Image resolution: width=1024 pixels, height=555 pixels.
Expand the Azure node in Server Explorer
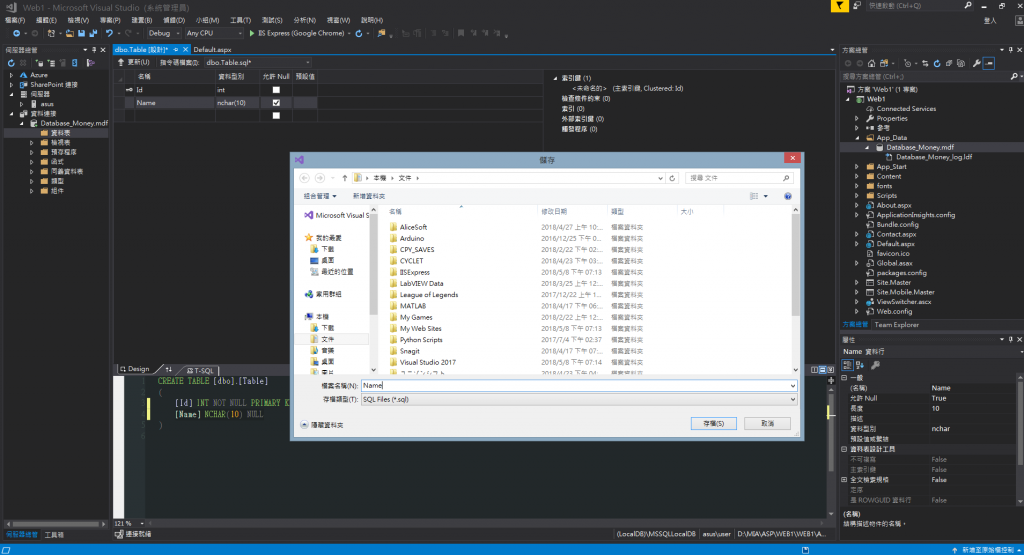pyautogui.click(x=11, y=75)
